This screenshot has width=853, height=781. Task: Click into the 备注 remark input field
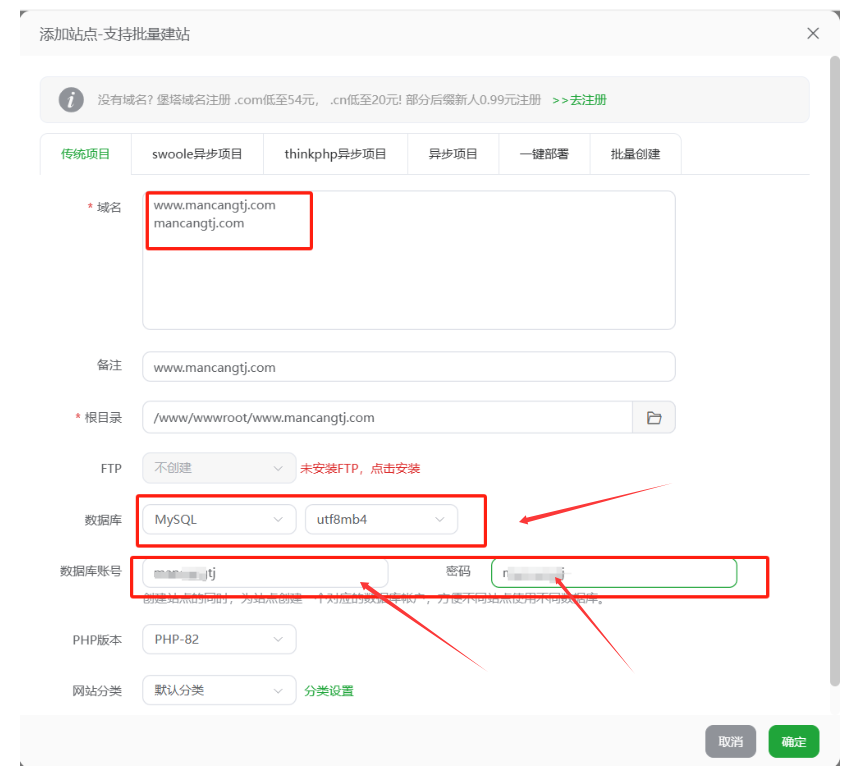[x=408, y=367]
